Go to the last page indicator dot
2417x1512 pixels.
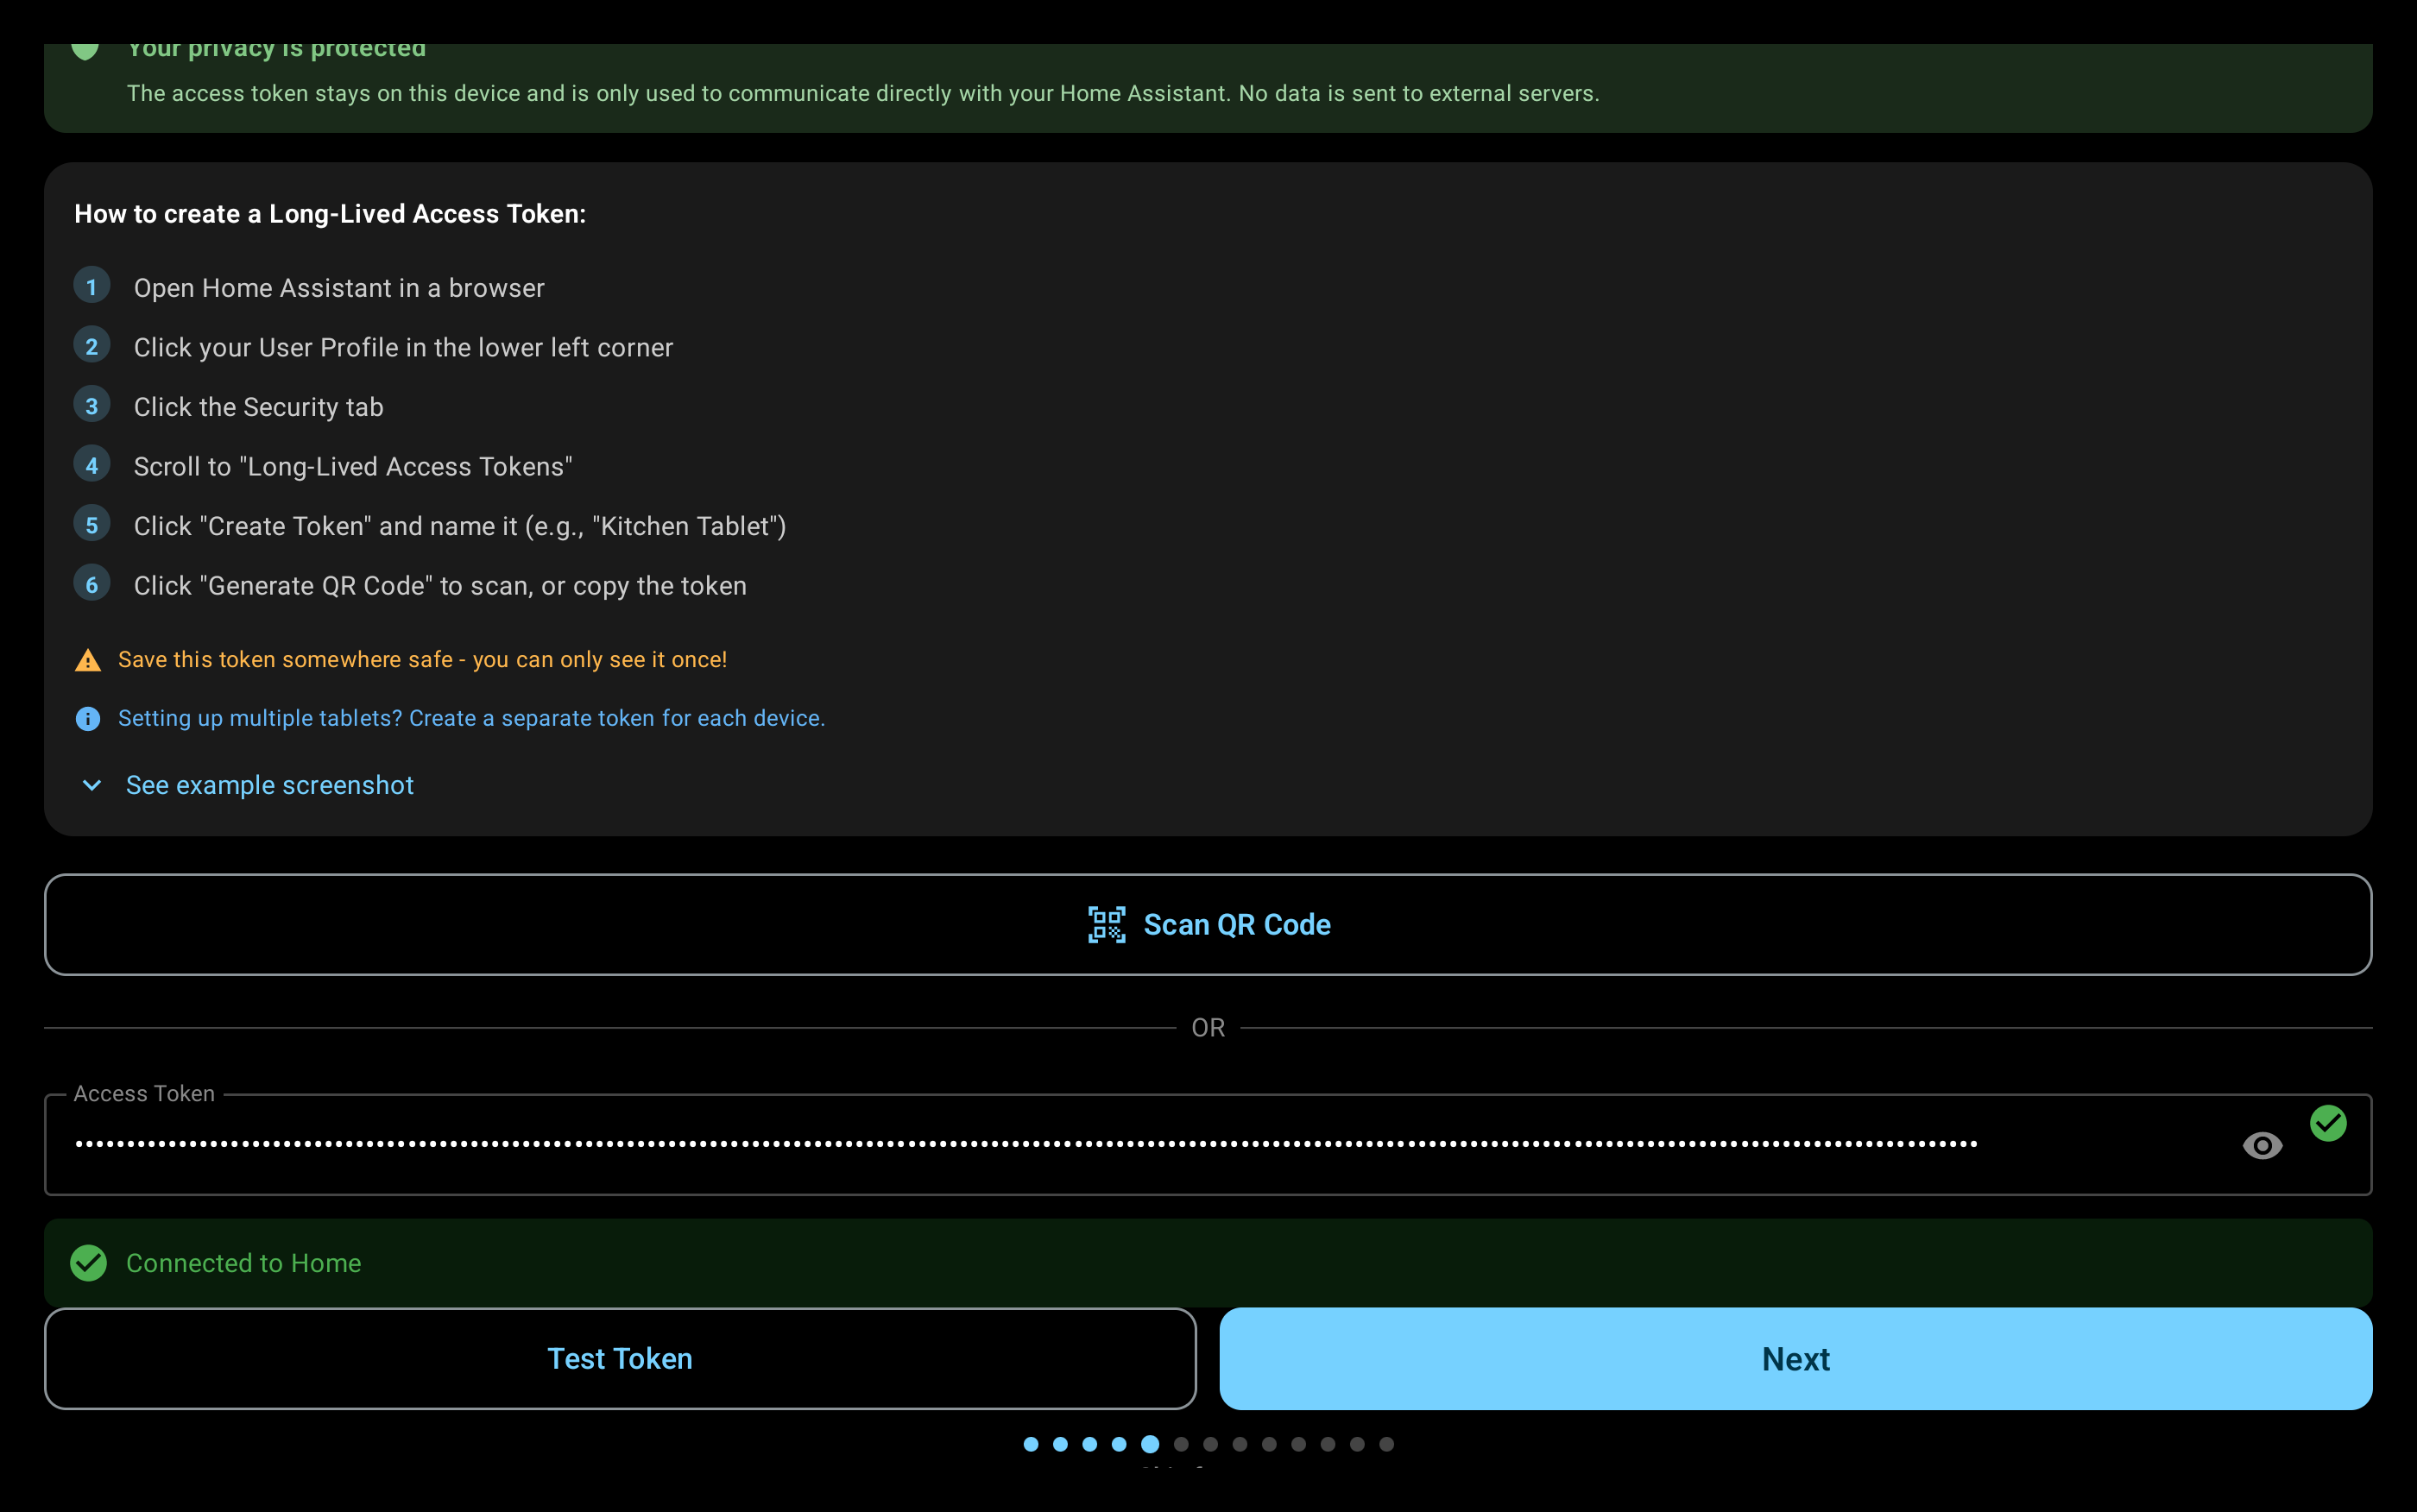[1386, 1444]
